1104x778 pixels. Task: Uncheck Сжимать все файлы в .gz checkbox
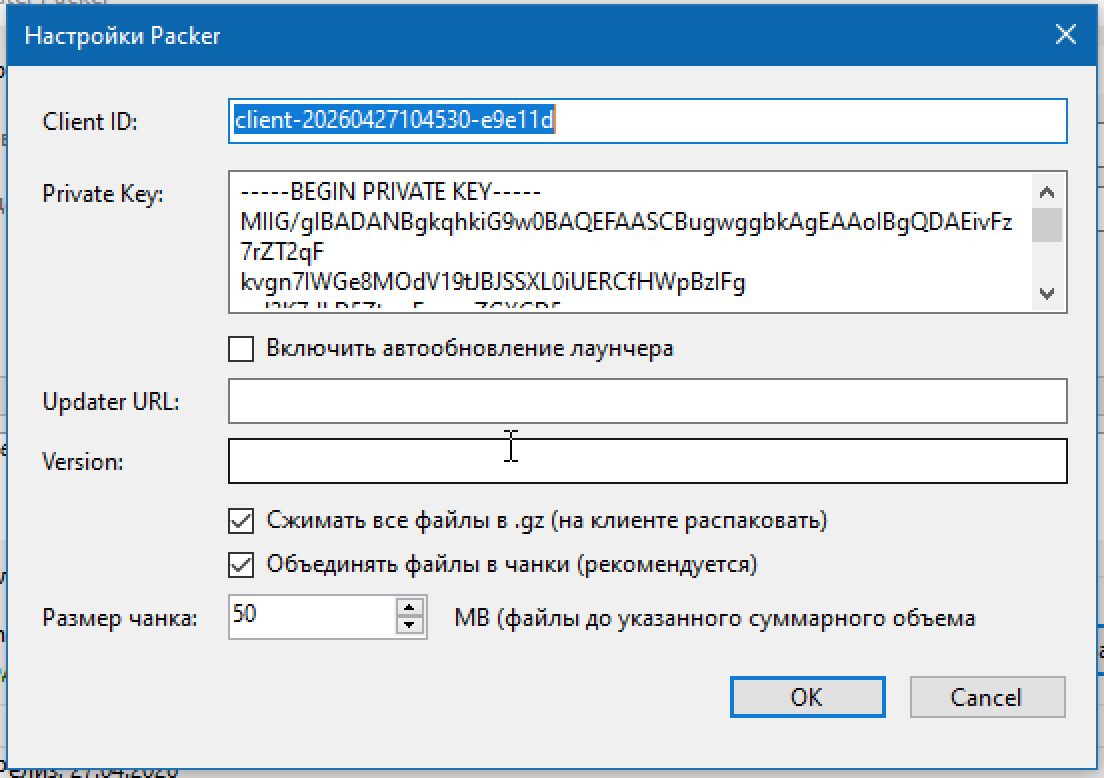pos(241,521)
